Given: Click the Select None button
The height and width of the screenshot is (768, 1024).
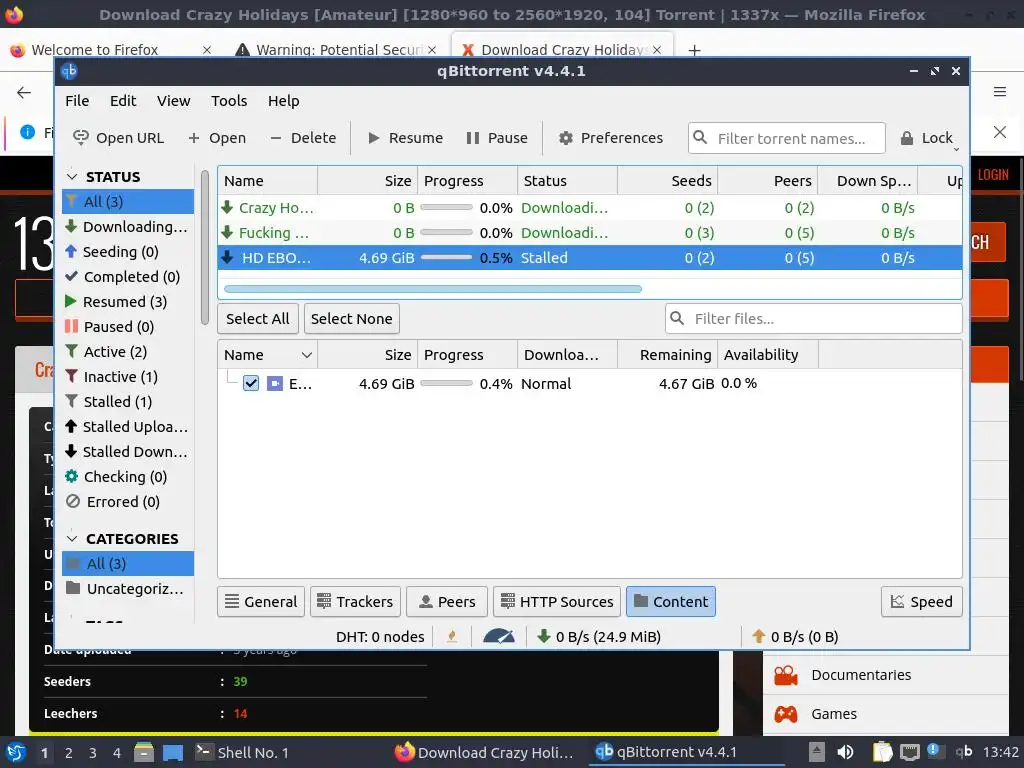Looking at the screenshot, I should coord(351,319).
